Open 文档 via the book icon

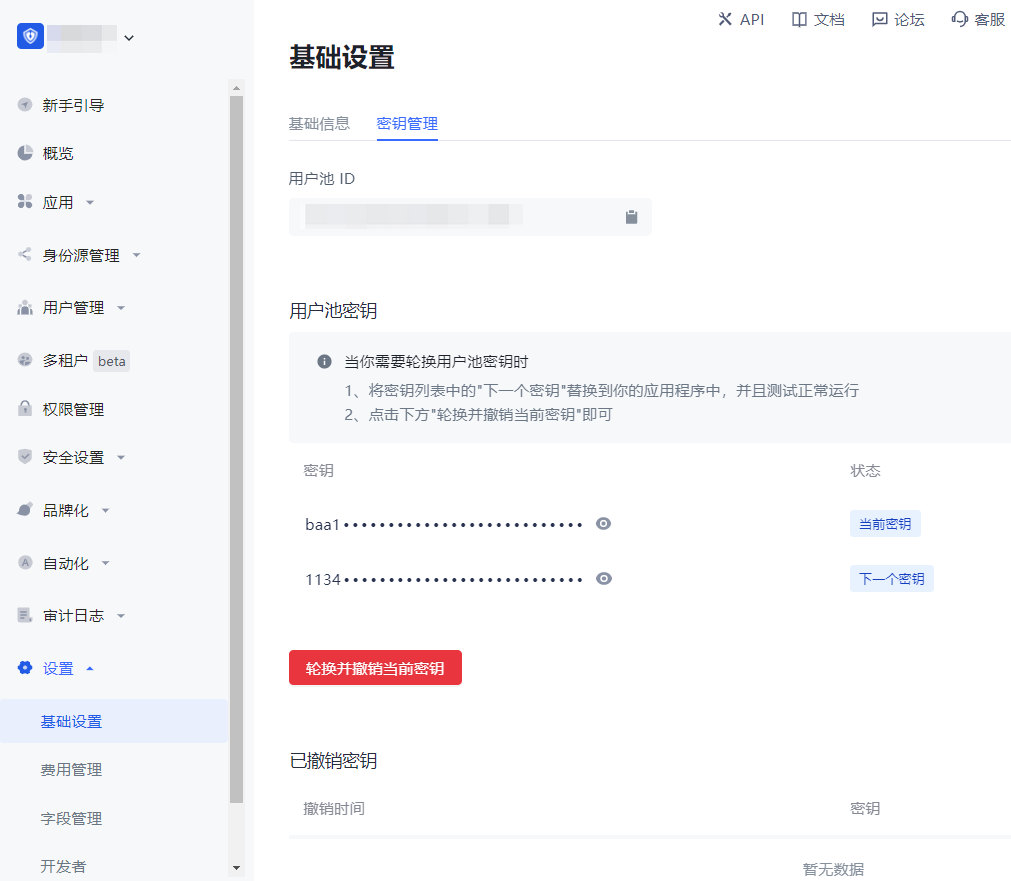(799, 19)
